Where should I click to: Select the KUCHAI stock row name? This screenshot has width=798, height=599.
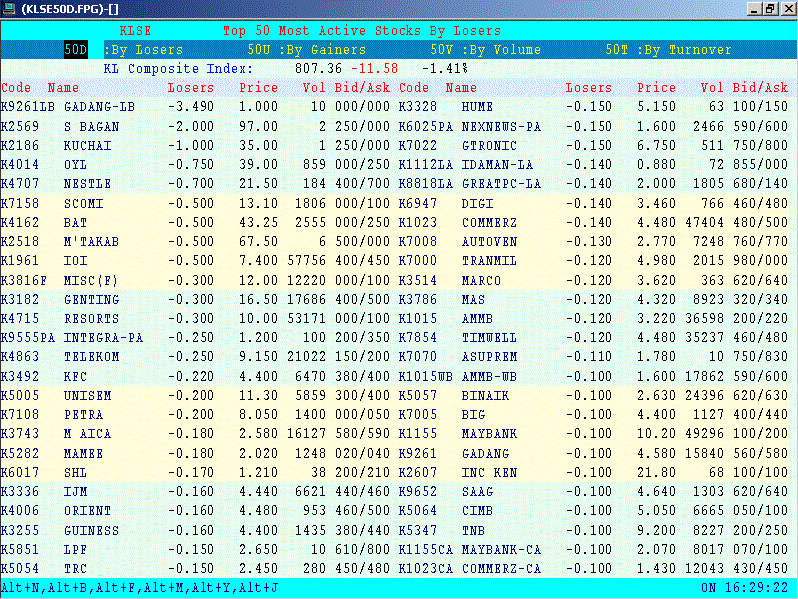tap(88, 146)
